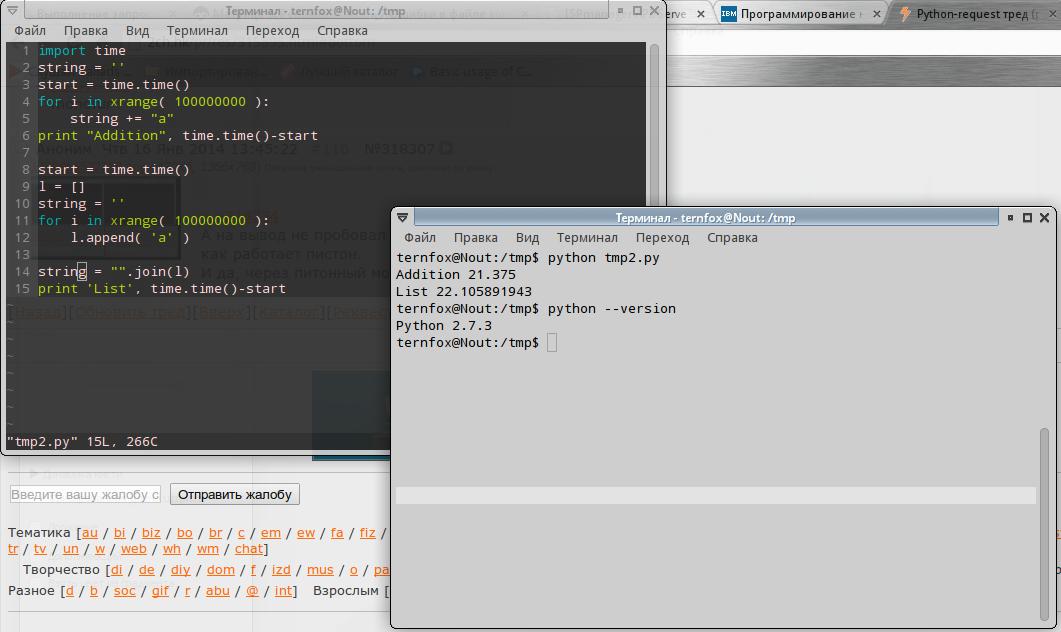Screen dimensions: 1061x632
Task: Click 'Addition 21.375' output line
Action: click(455, 275)
